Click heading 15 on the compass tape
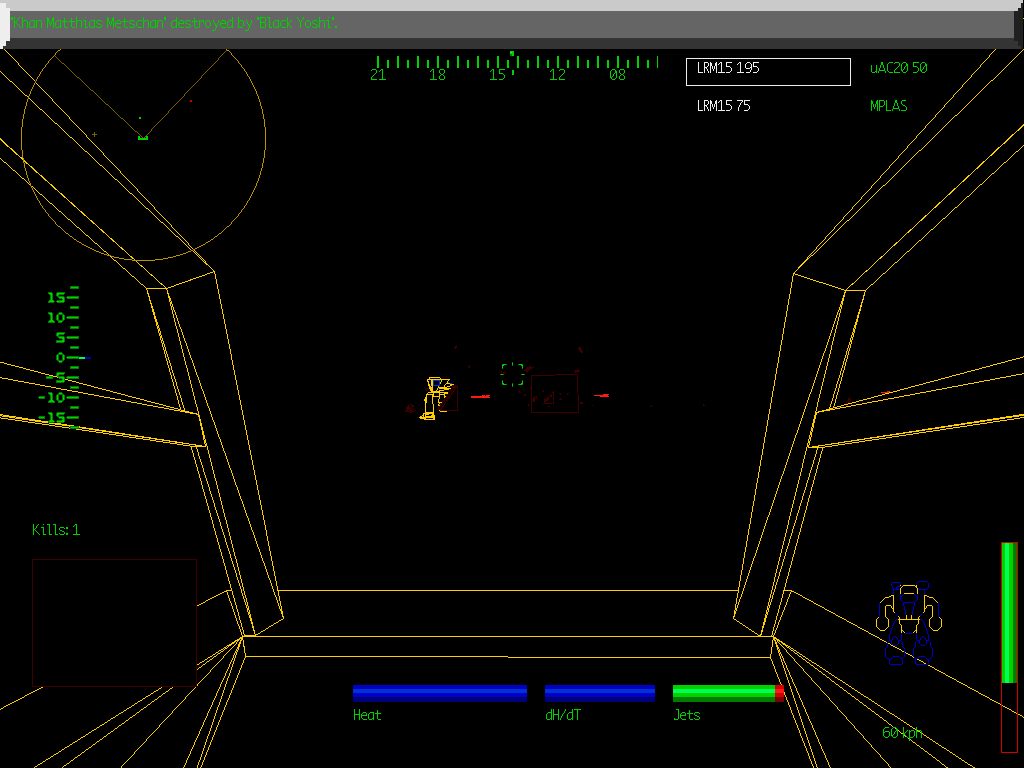This screenshot has height=768, width=1024. [x=497, y=75]
